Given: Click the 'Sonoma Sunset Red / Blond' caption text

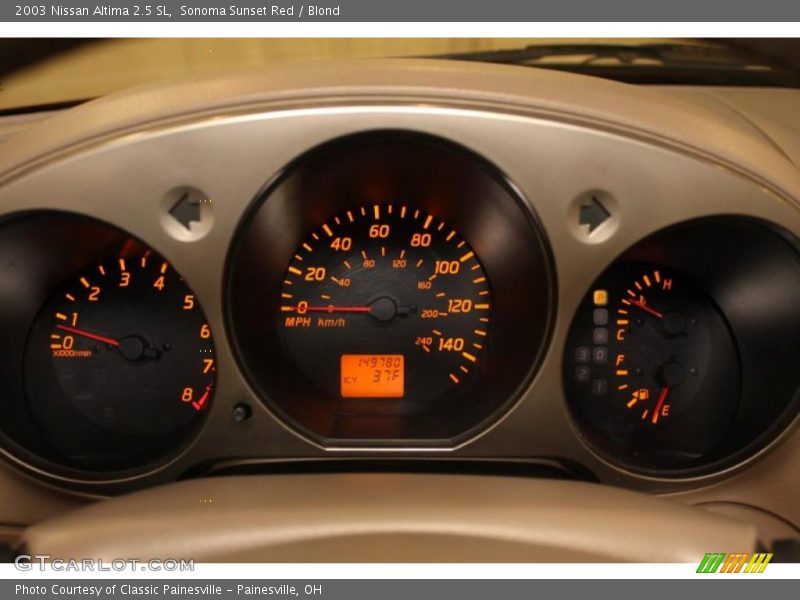Looking at the screenshot, I should (260, 11).
